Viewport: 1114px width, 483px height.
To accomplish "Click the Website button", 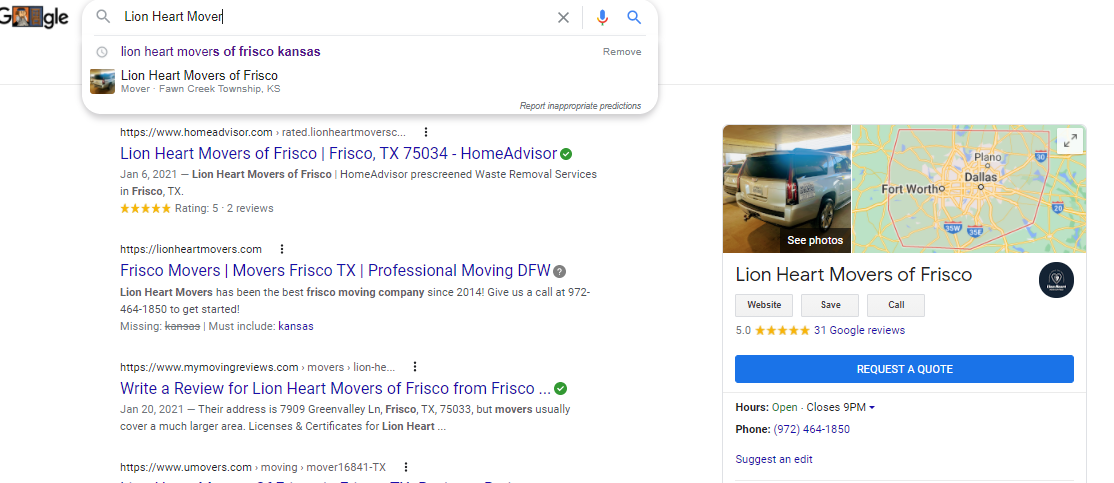I will tap(764, 305).
